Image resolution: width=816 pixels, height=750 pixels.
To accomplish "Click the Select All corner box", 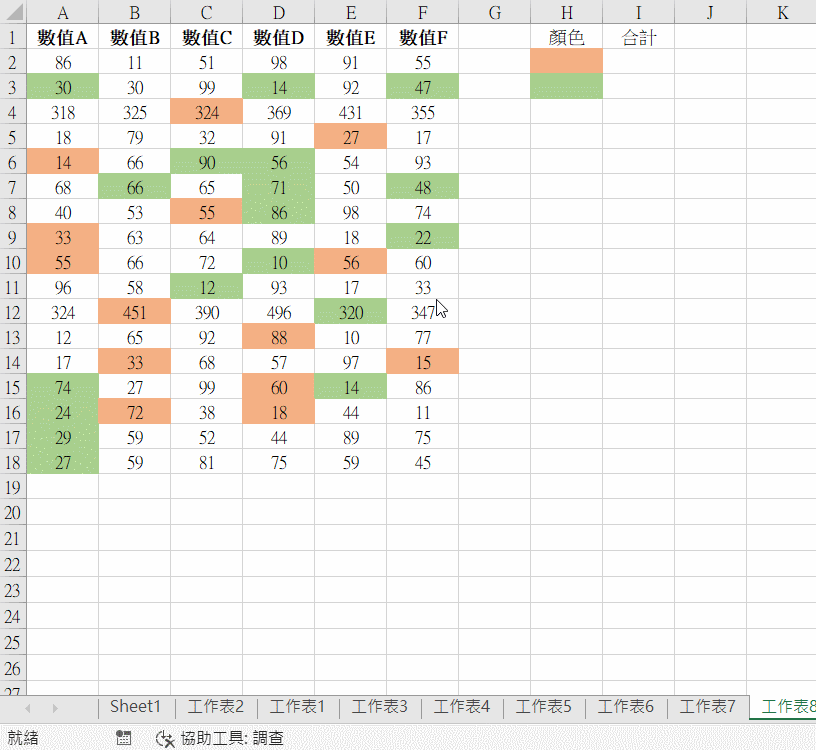I will (13, 13).
